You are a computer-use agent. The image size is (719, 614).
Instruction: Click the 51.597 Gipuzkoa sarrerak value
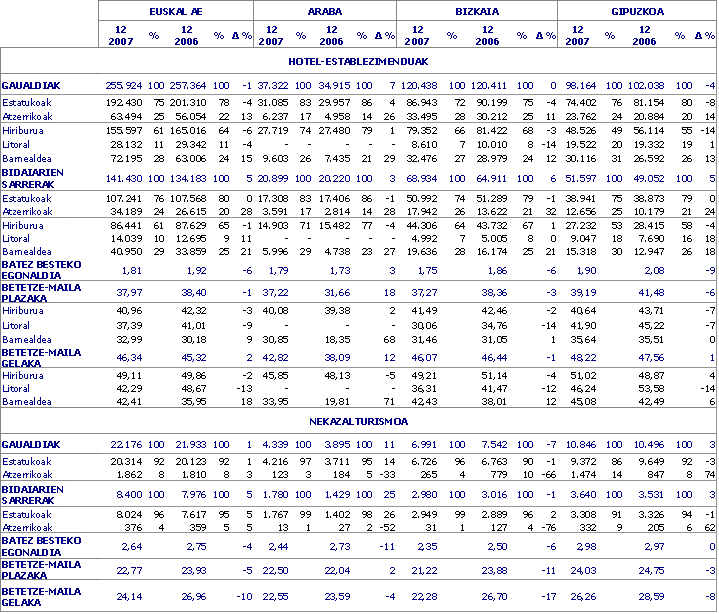coord(591,176)
